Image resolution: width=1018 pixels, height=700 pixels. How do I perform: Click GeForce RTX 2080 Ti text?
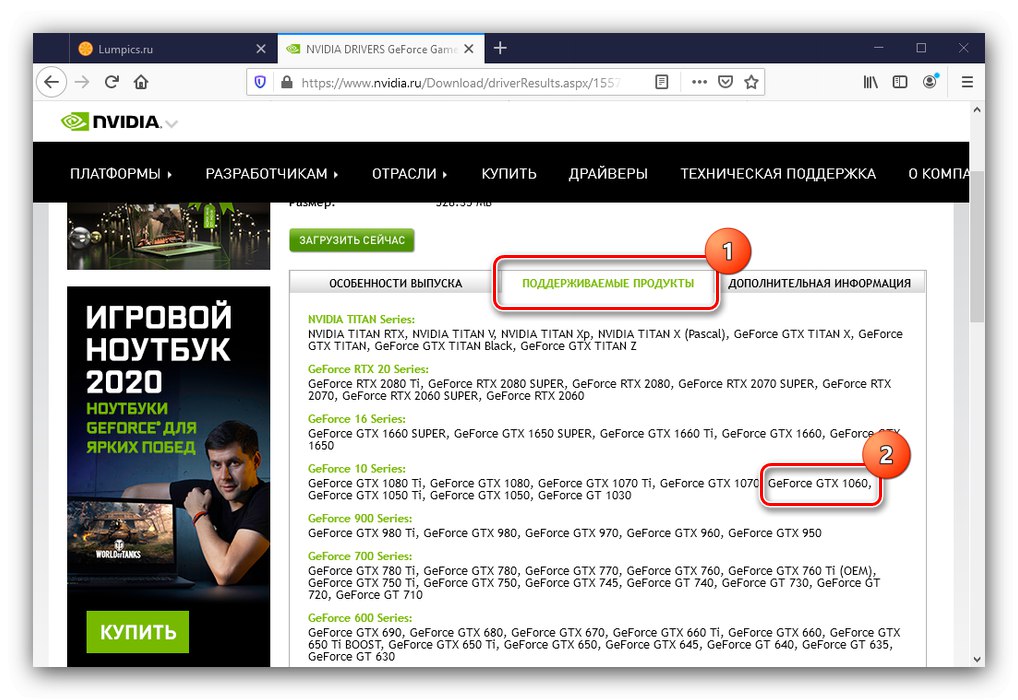(364, 384)
